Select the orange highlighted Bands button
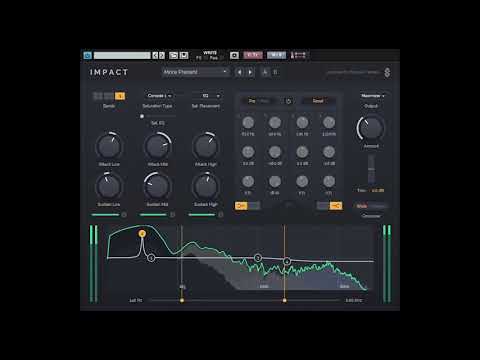The width and height of the screenshot is (480, 360). [x=120, y=96]
